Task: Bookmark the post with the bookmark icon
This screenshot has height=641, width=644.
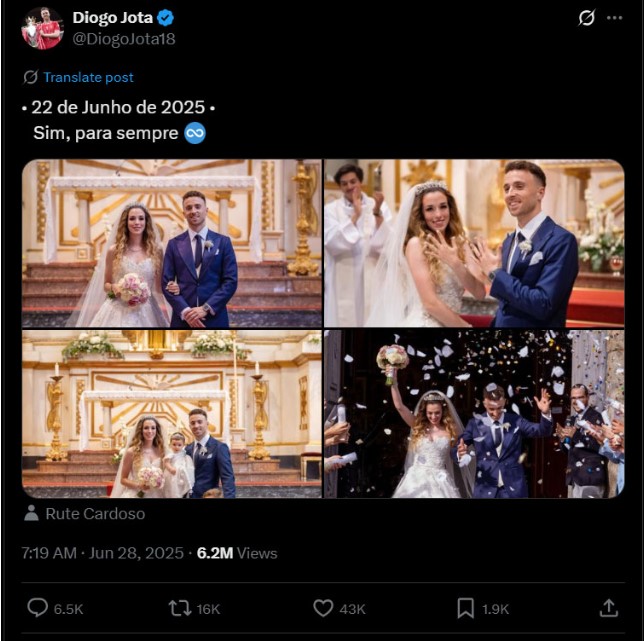Action: (x=466, y=608)
